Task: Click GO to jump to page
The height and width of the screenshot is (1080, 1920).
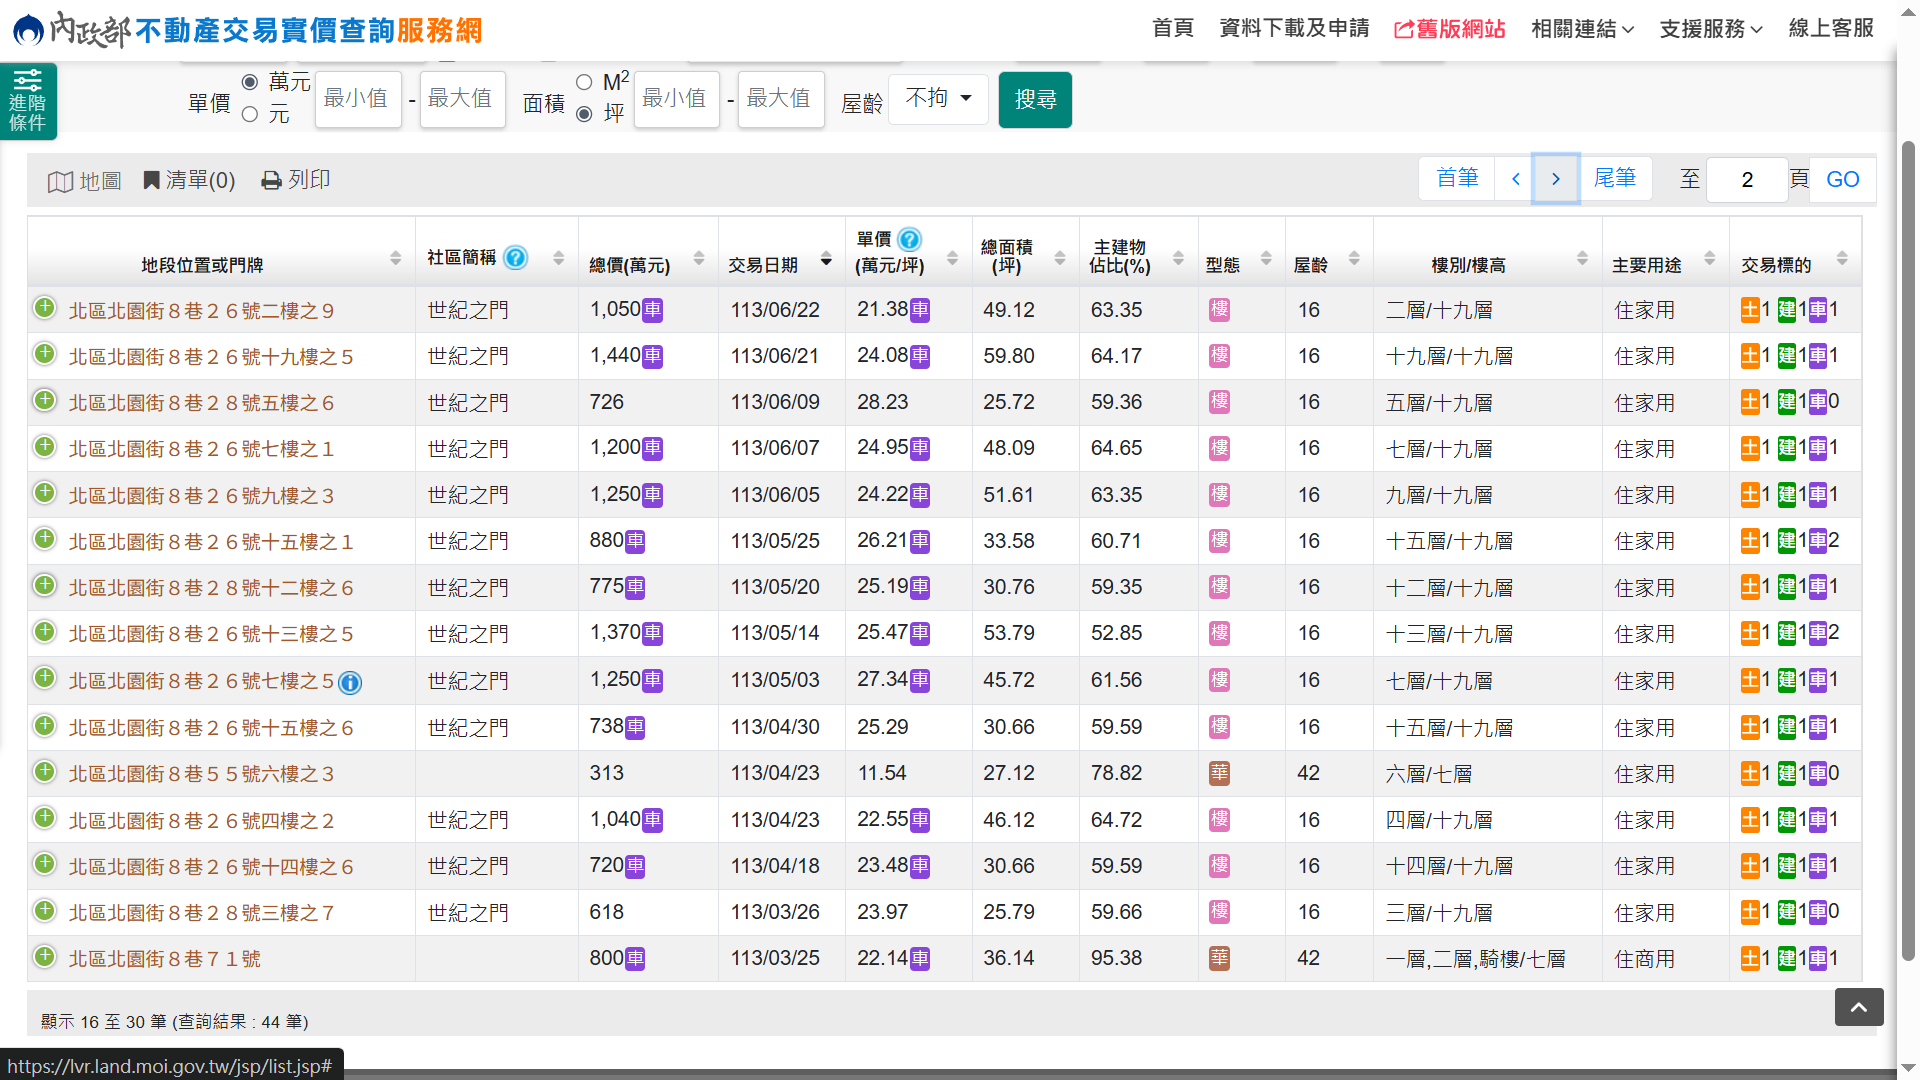Action: point(1842,180)
